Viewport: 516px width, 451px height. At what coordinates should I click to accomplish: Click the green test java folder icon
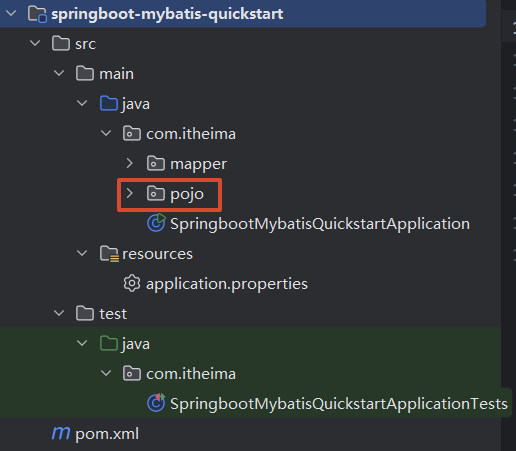(x=109, y=343)
